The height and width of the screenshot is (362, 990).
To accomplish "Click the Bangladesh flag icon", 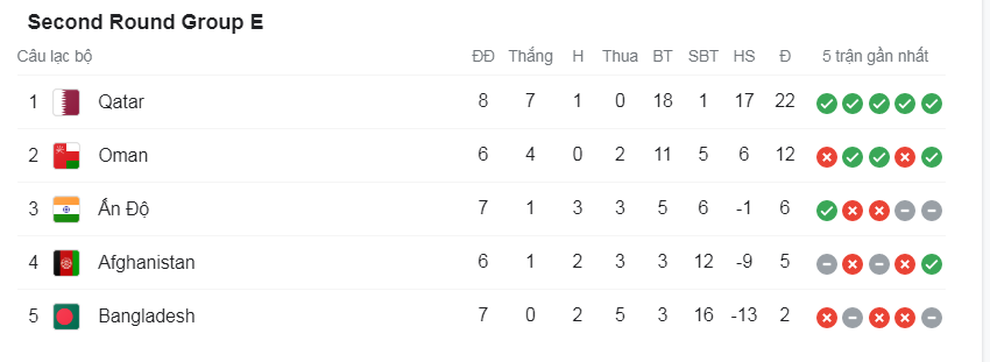I will click(66, 317).
